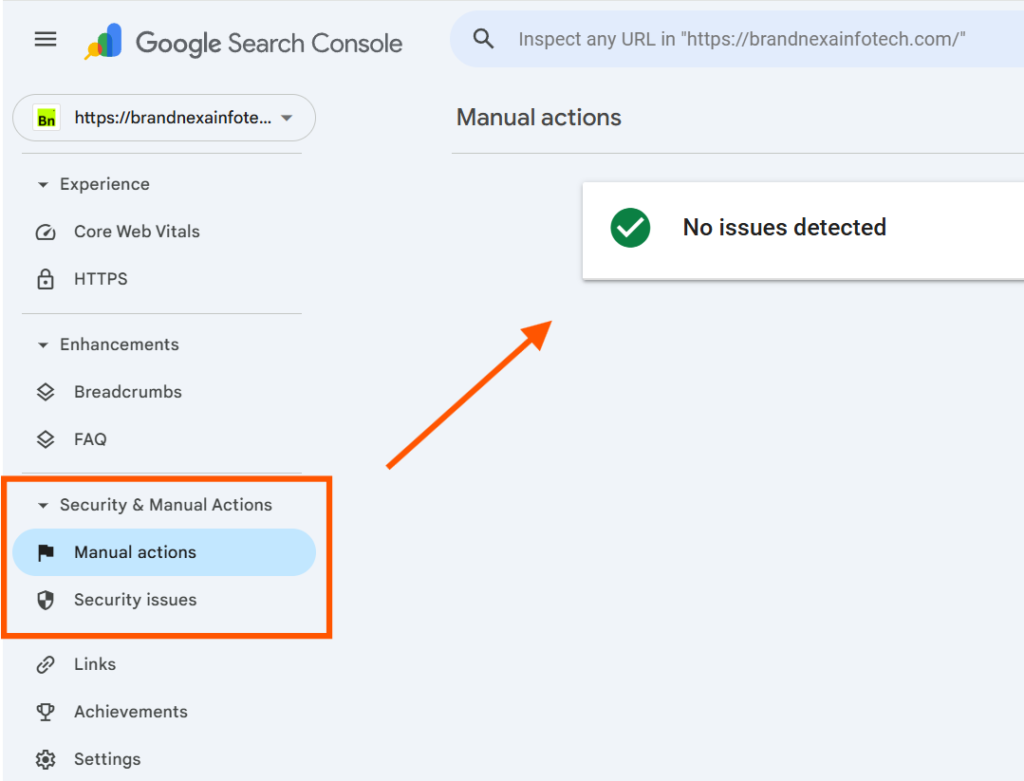Click the FAQ structured data icon

(x=46, y=439)
